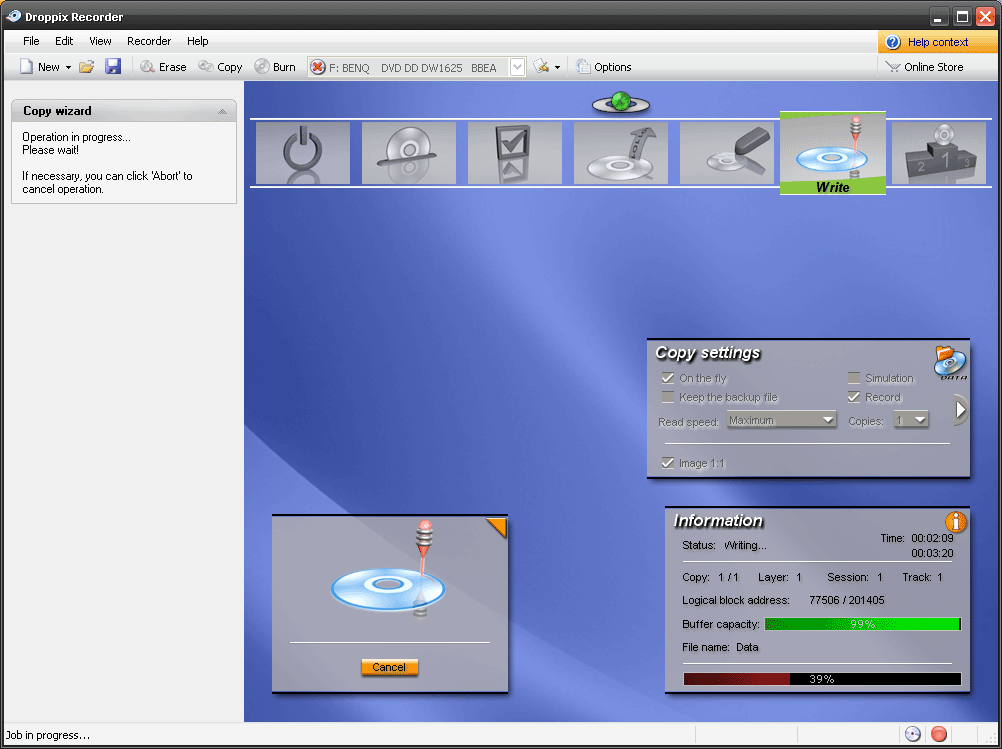Enable the Simulation checkbox

854,378
